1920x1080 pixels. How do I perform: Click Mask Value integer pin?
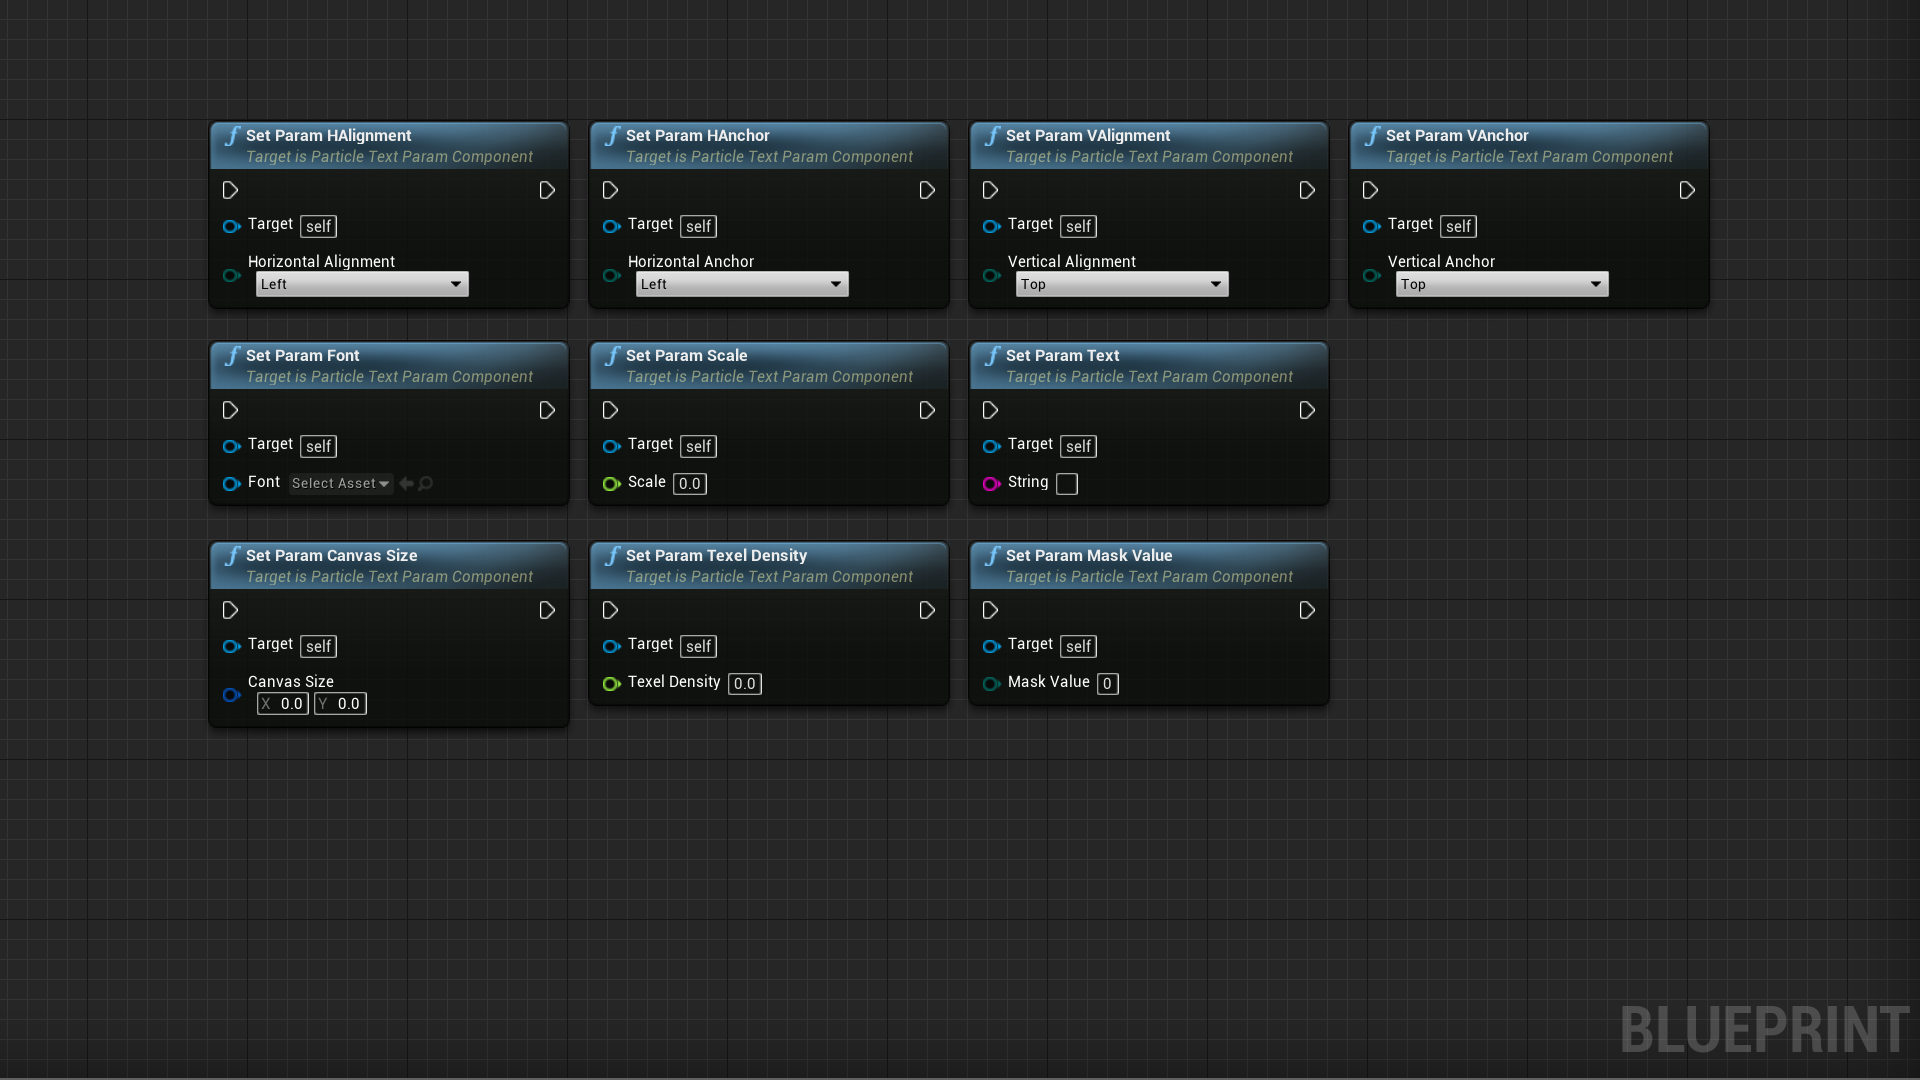991,684
